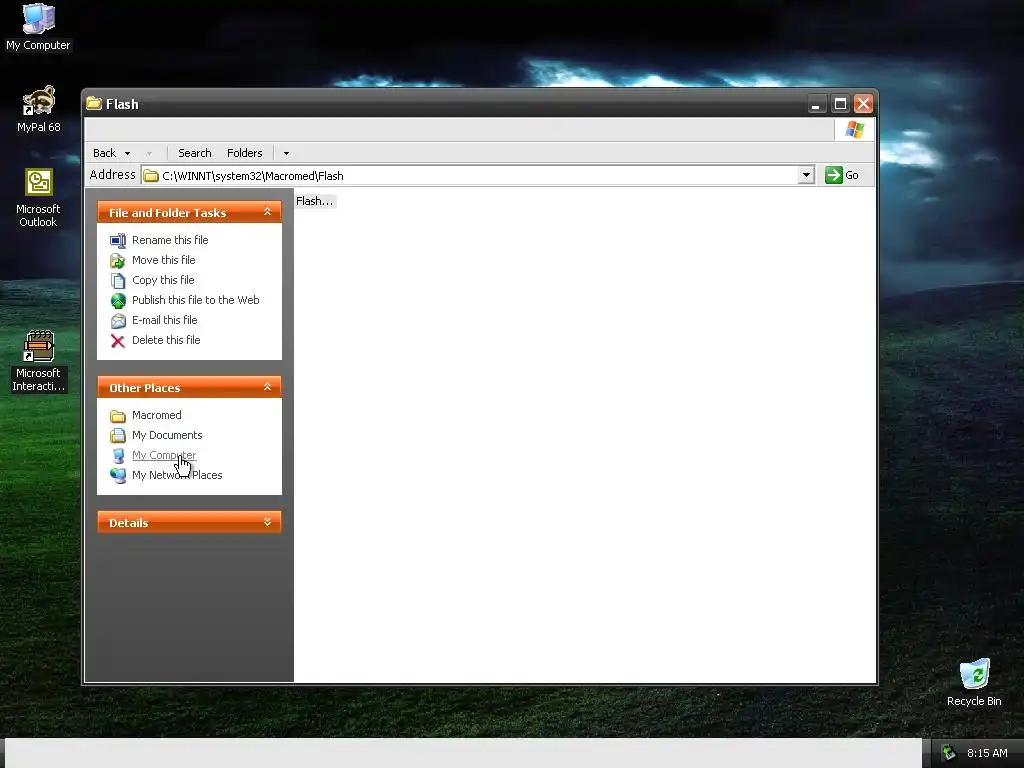The height and width of the screenshot is (768, 1024).
Task: Click the E-mail this file envelope icon
Action: [x=118, y=321]
